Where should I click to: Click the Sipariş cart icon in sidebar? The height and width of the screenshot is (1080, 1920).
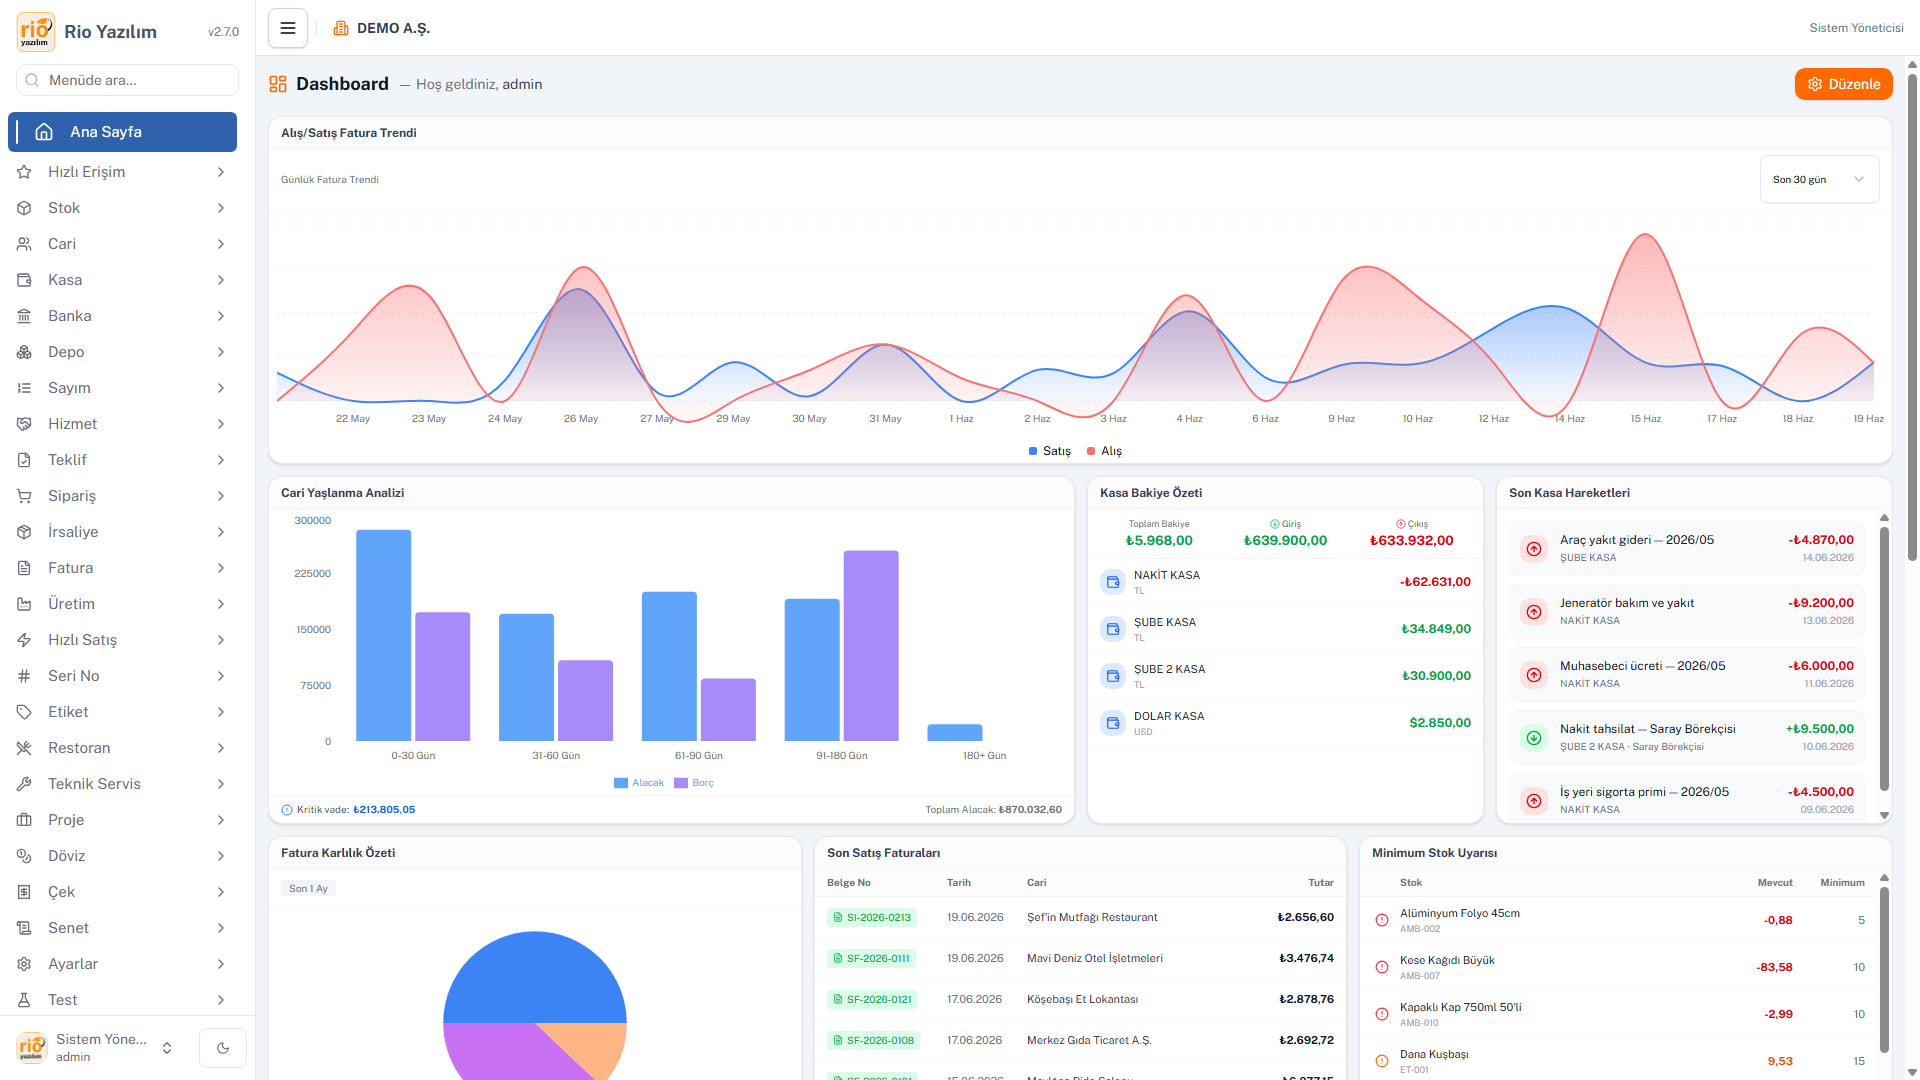pyautogui.click(x=24, y=496)
